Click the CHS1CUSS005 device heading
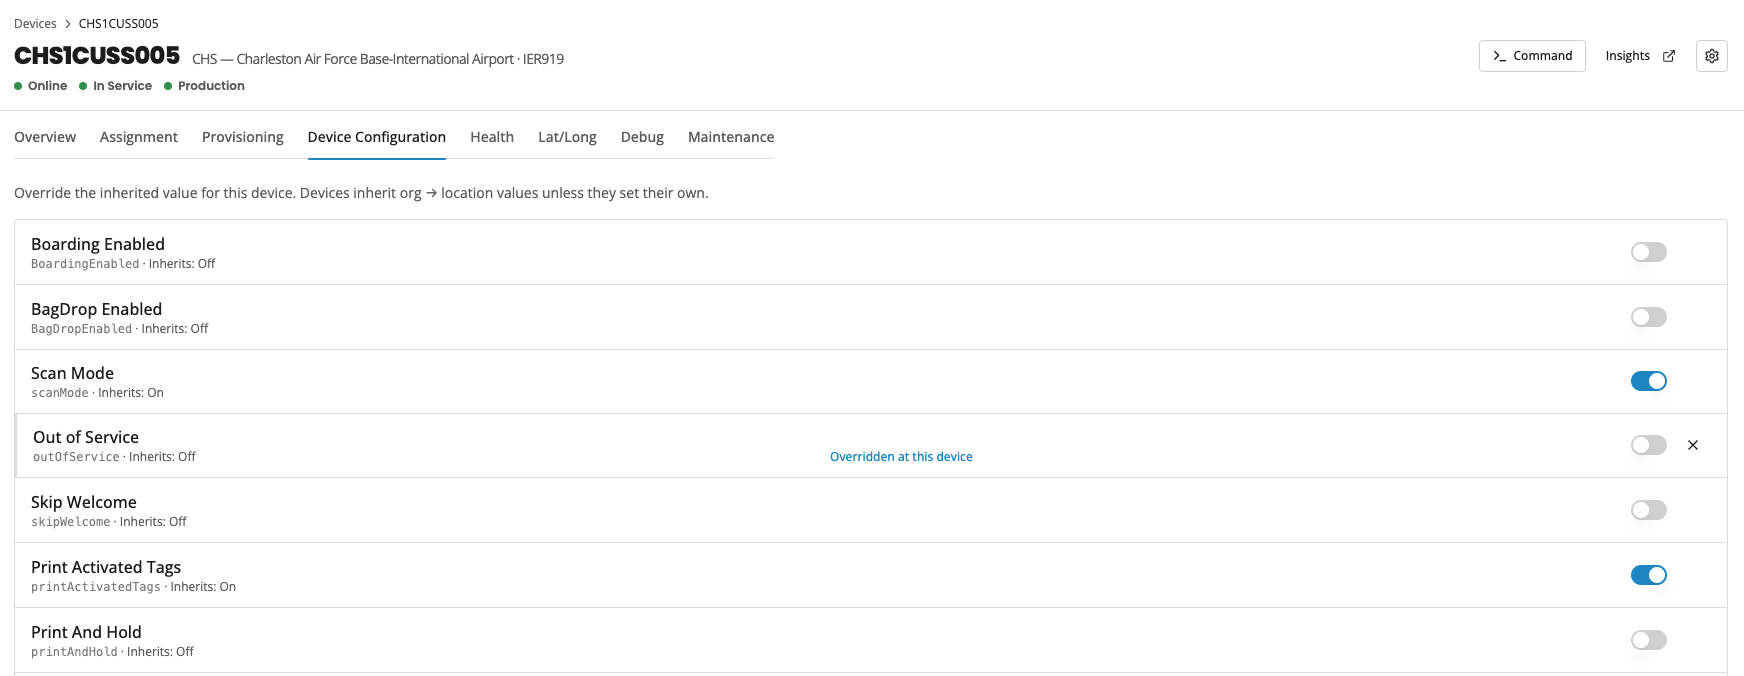Viewport: 1744px width, 676px height. [97, 56]
